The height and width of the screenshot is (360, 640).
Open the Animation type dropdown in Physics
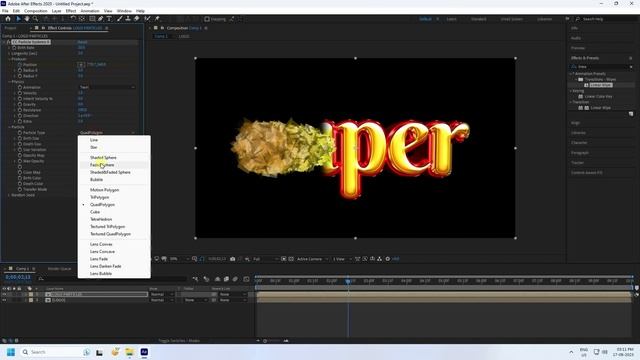(107, 87)
